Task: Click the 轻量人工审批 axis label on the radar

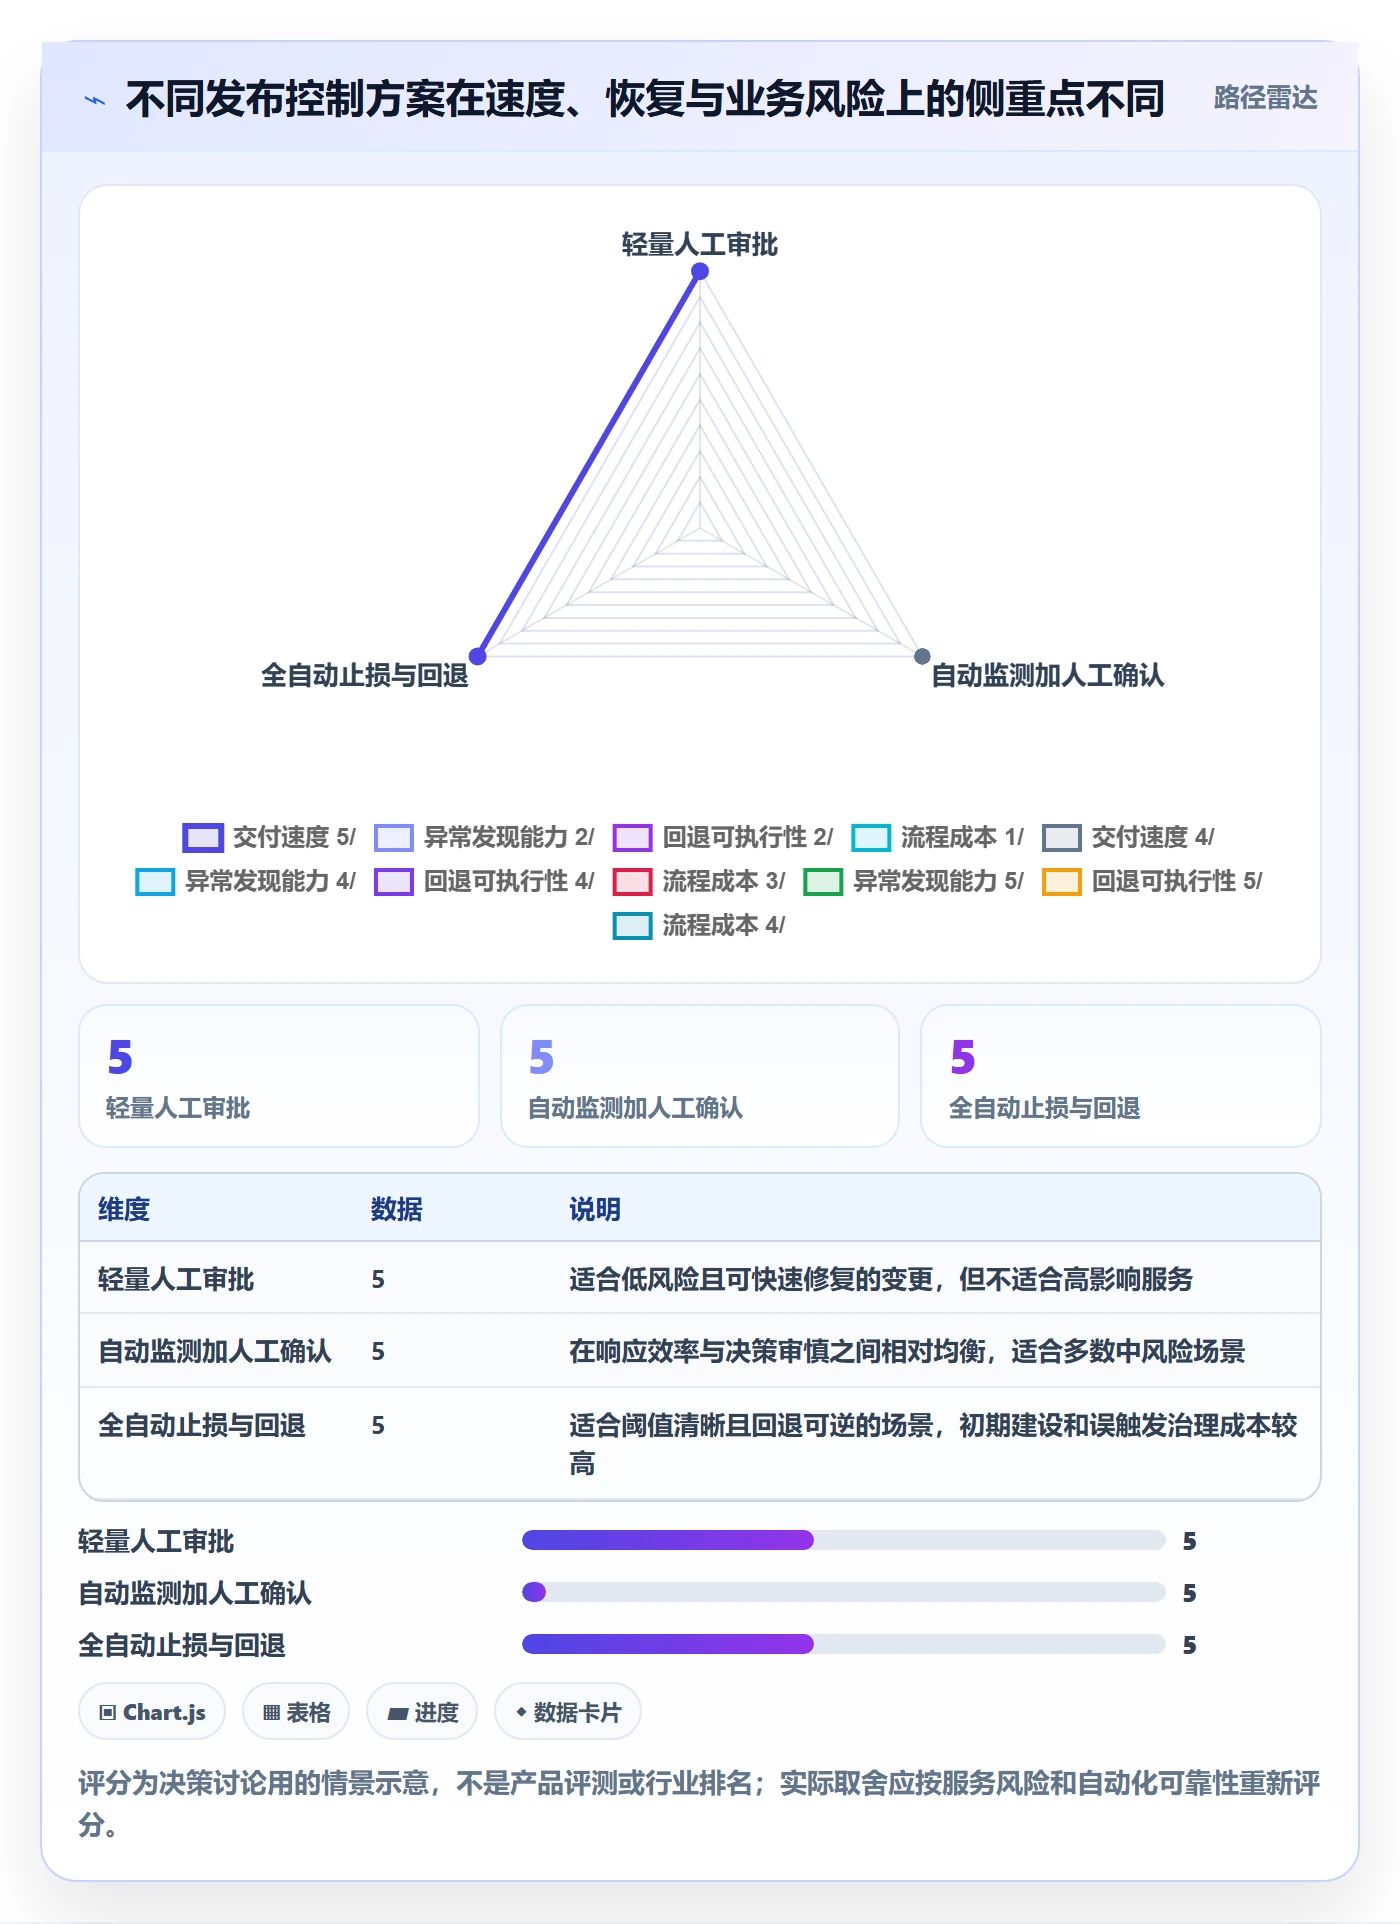Action: pos(700,244)
